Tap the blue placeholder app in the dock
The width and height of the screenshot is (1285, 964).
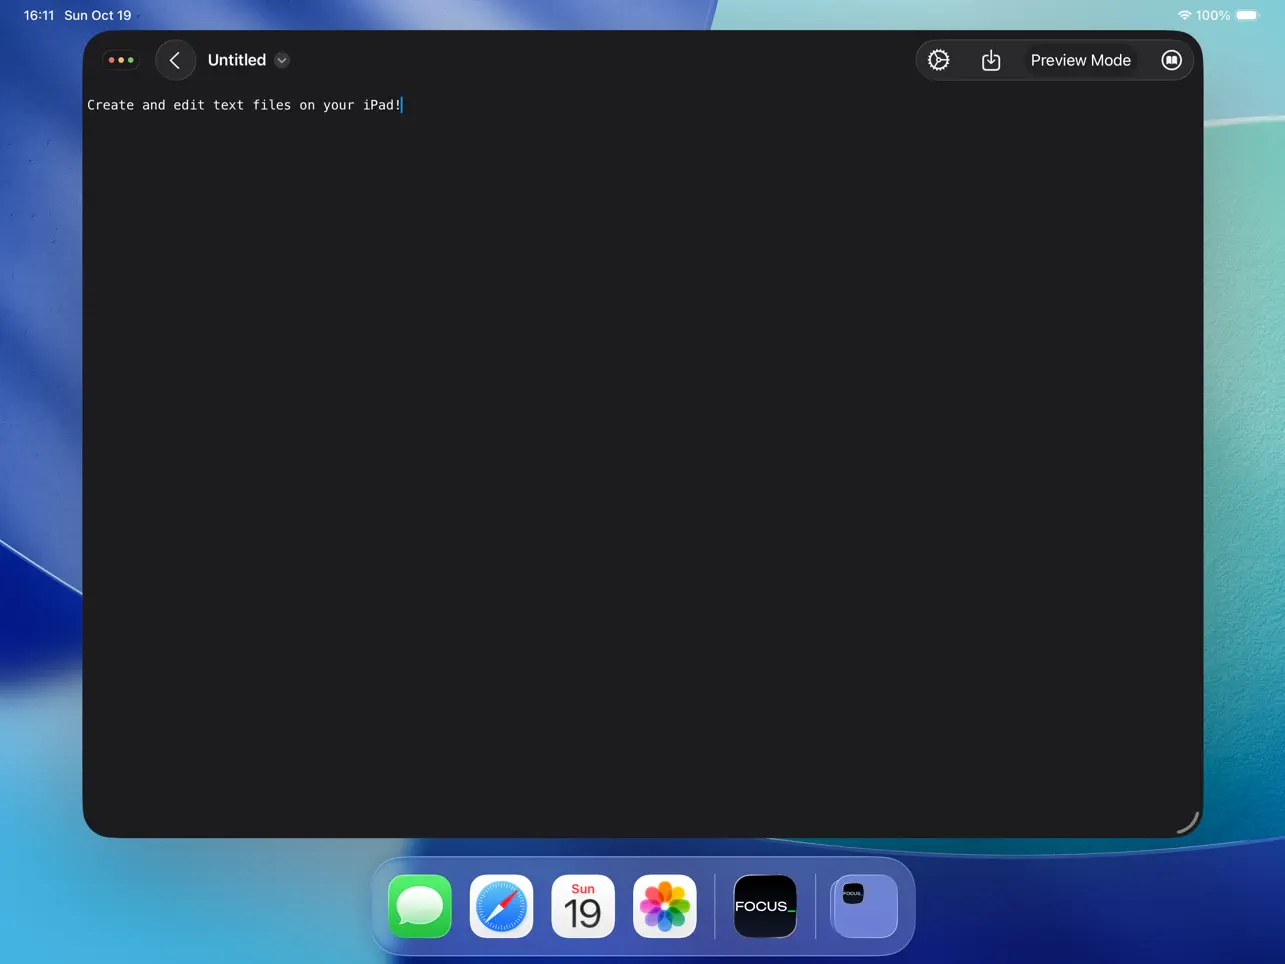pyautogui.click(x=863, y=906)
